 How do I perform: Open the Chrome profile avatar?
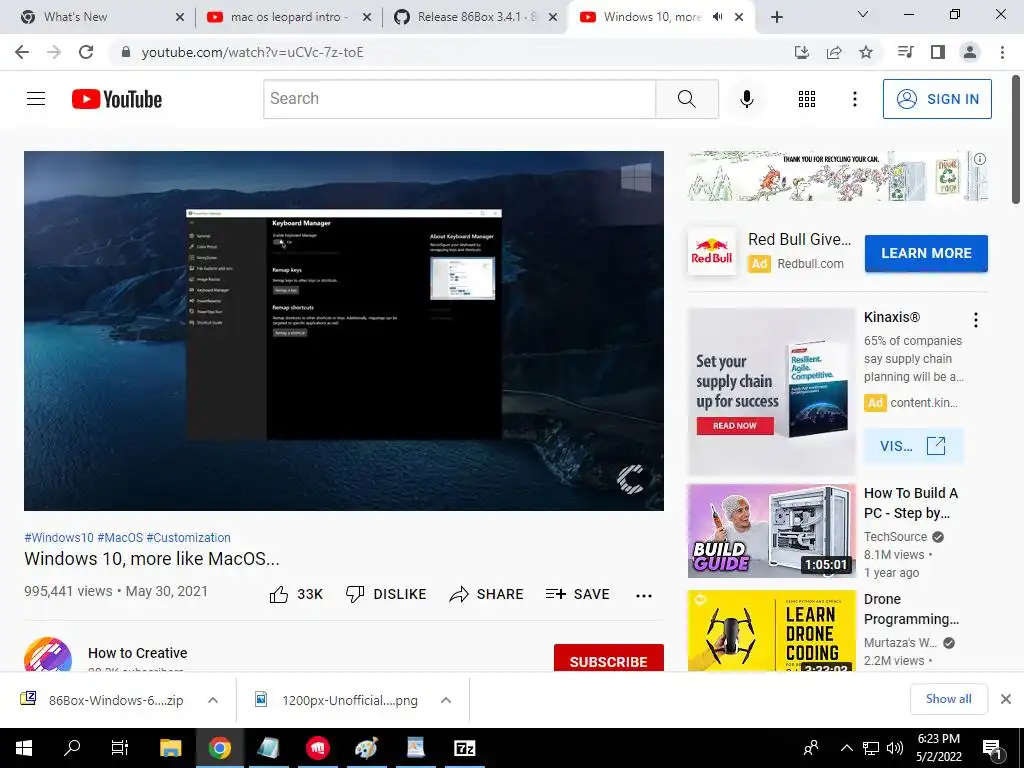970,52
